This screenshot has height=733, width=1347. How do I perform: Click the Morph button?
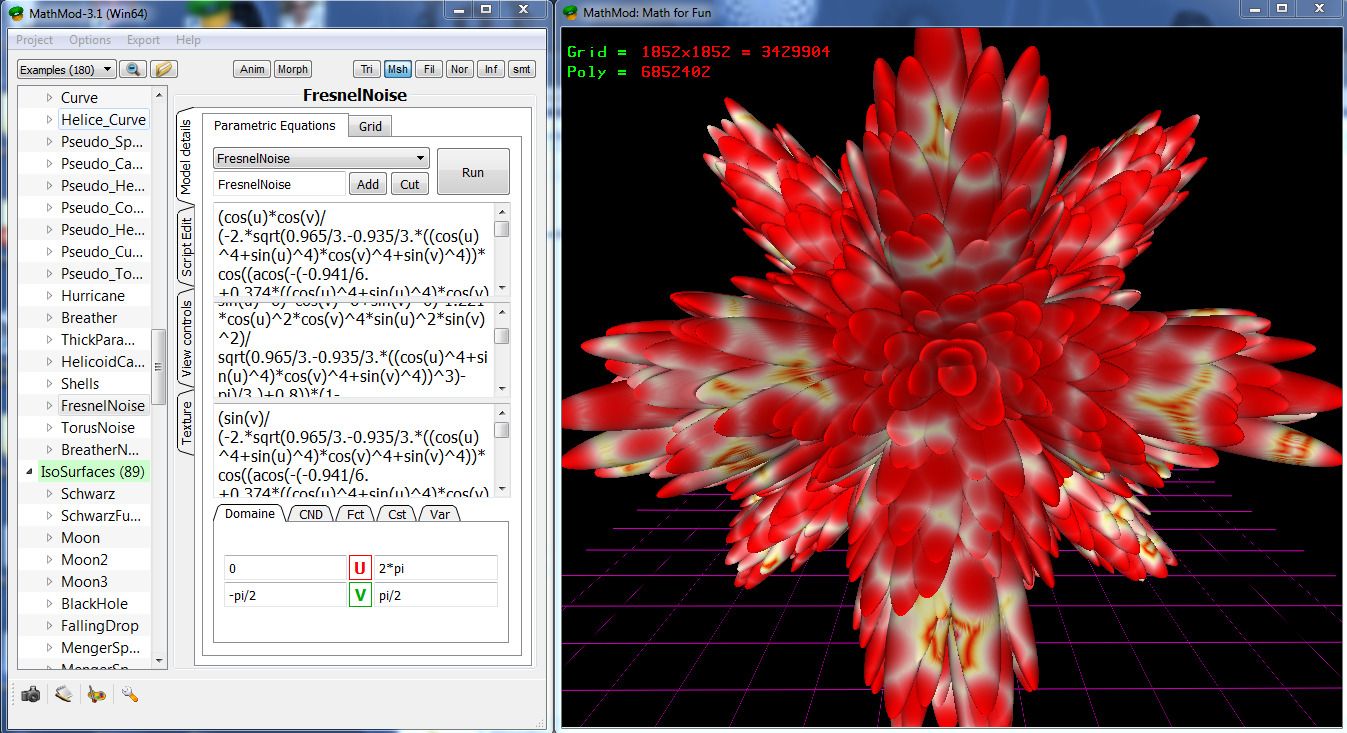coord(292,69)
